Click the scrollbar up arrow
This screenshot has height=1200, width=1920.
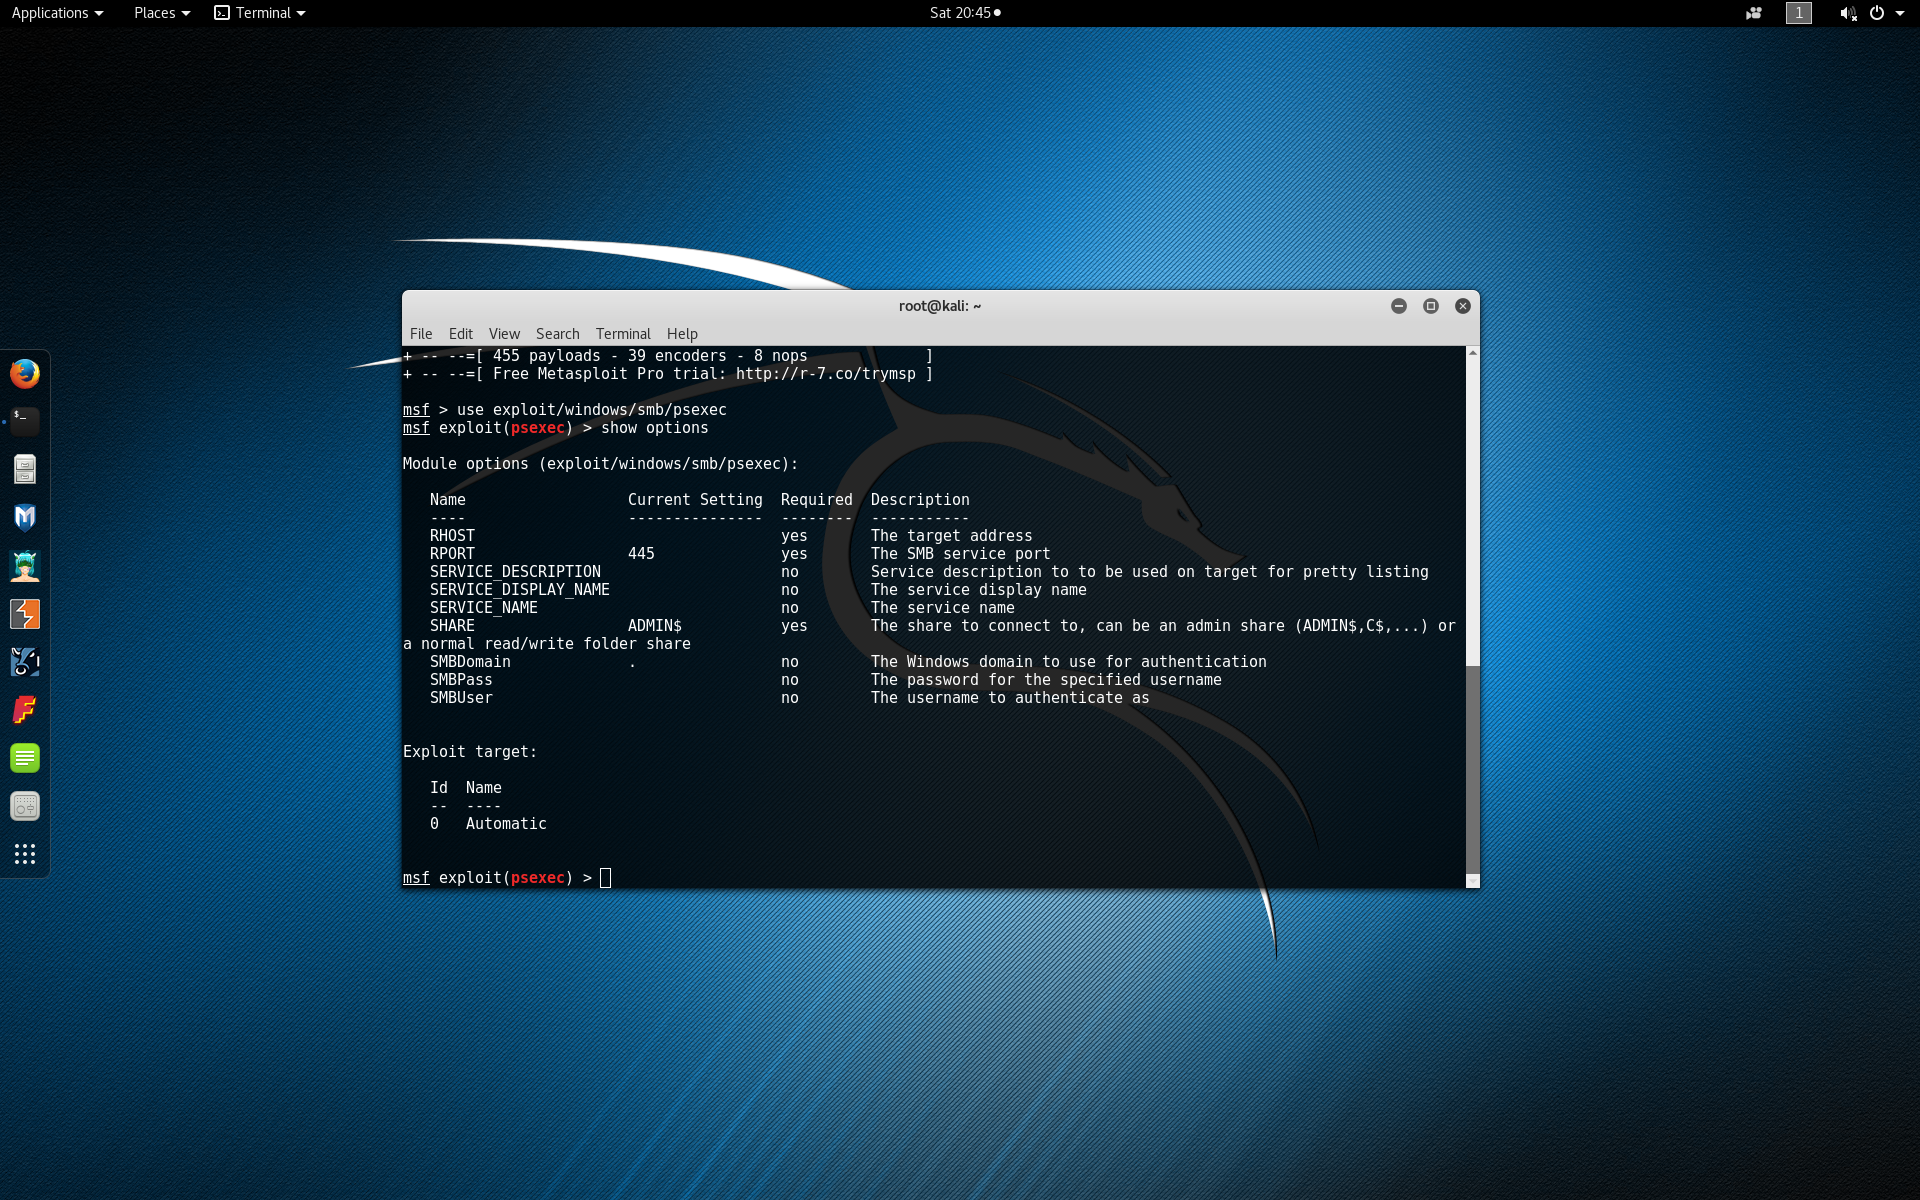(1472, 353)
